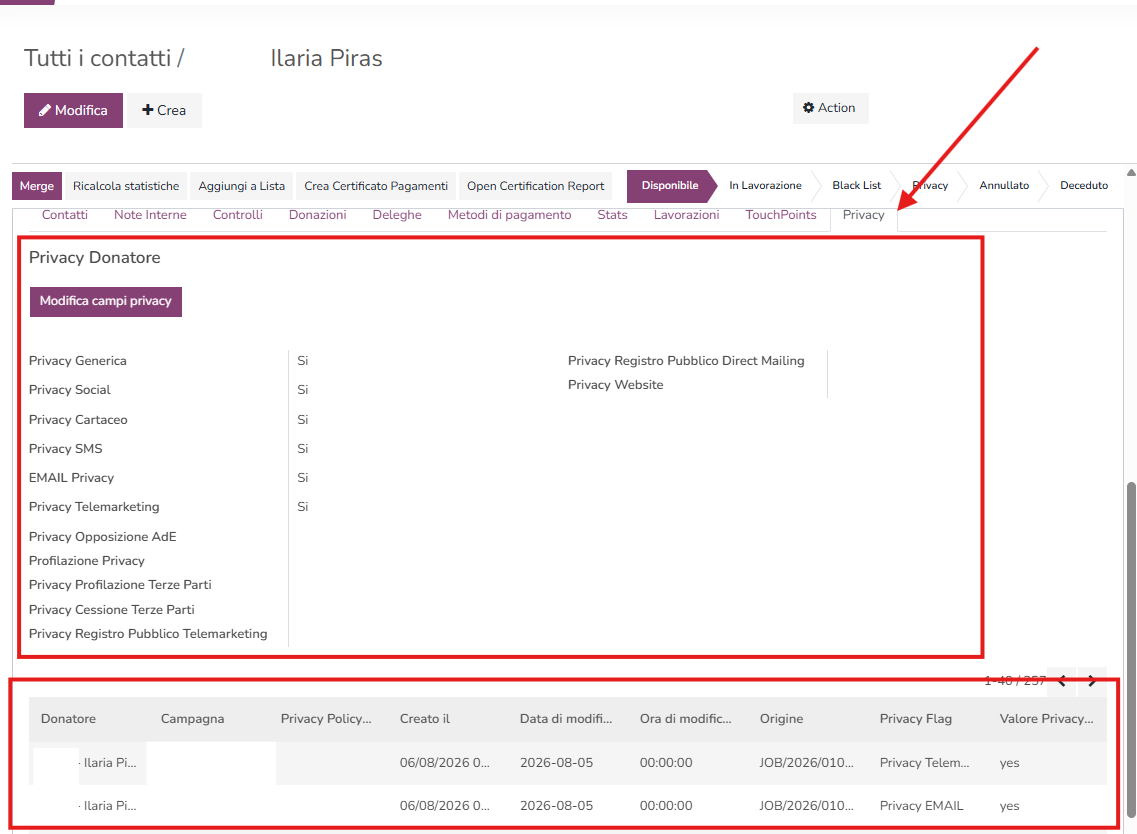Set status to Black List
Image resolution: width=1137 pixels, height=834 pixels.
[856, 186]
